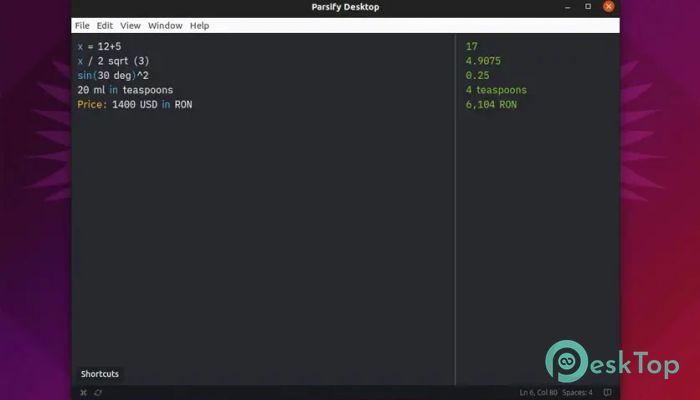Click the 4.9075 result value
700x400 pixels.
tap(482, 61)
